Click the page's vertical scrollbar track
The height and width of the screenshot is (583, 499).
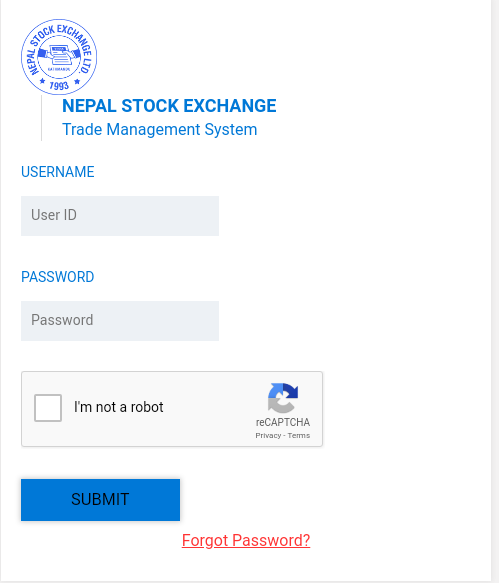click(x=495, y=292)
